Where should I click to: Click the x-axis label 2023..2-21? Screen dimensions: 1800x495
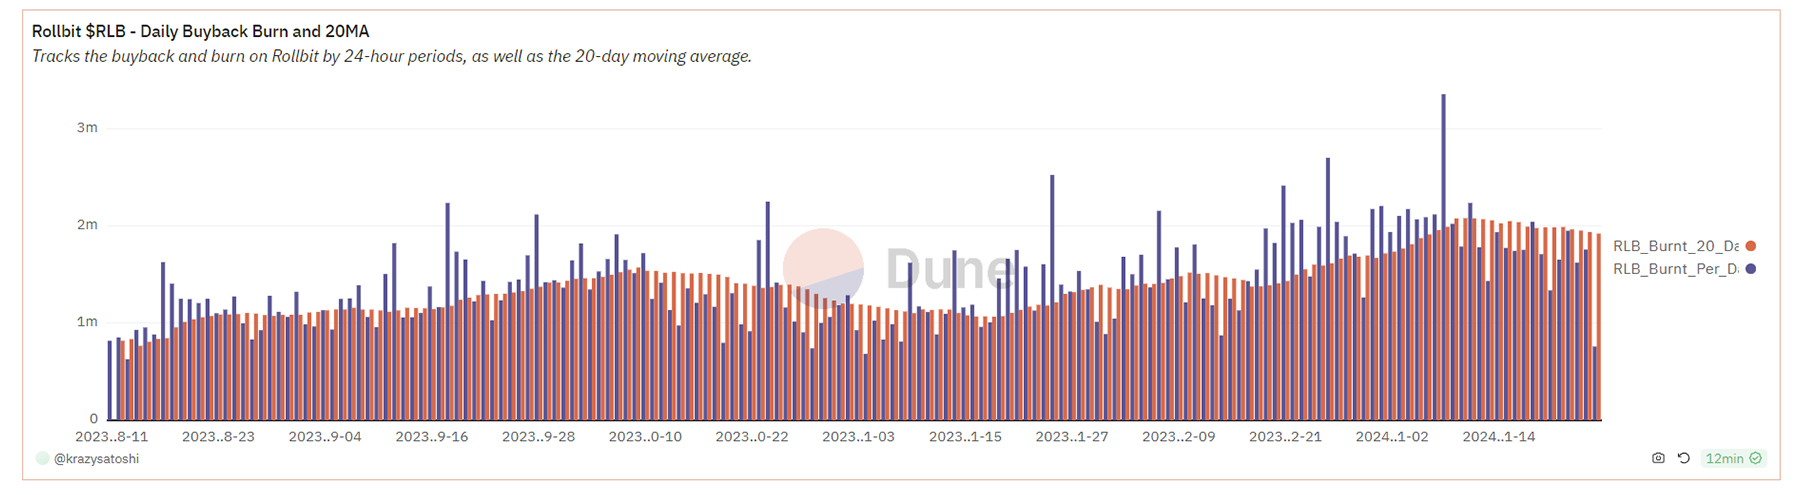(1285, 437)
